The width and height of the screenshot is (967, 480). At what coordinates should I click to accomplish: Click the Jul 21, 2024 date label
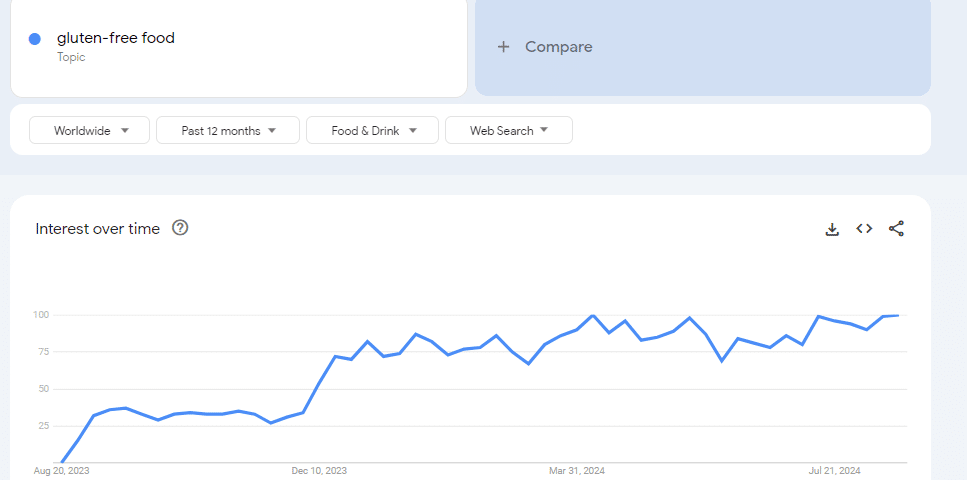click(834, 470)
